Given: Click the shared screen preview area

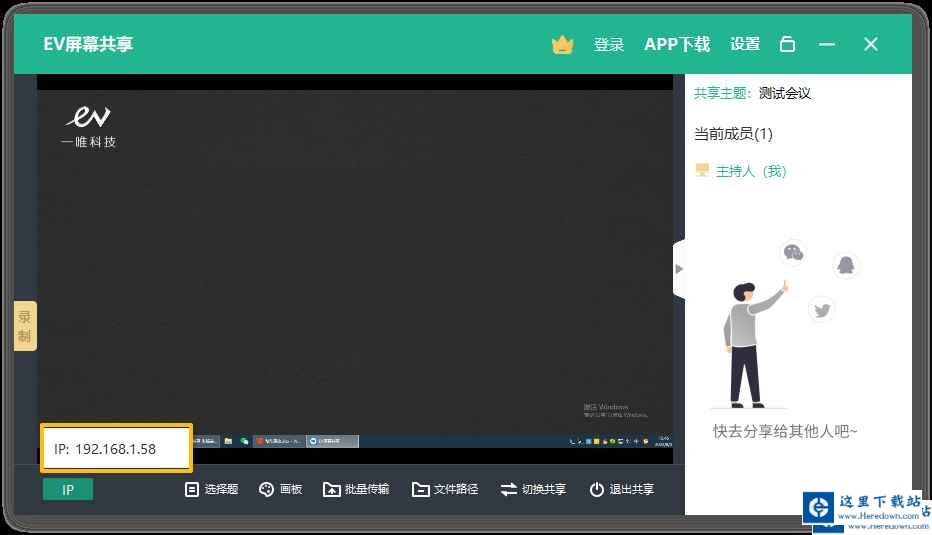Looking at the screenshot, I should pos(355,269).
